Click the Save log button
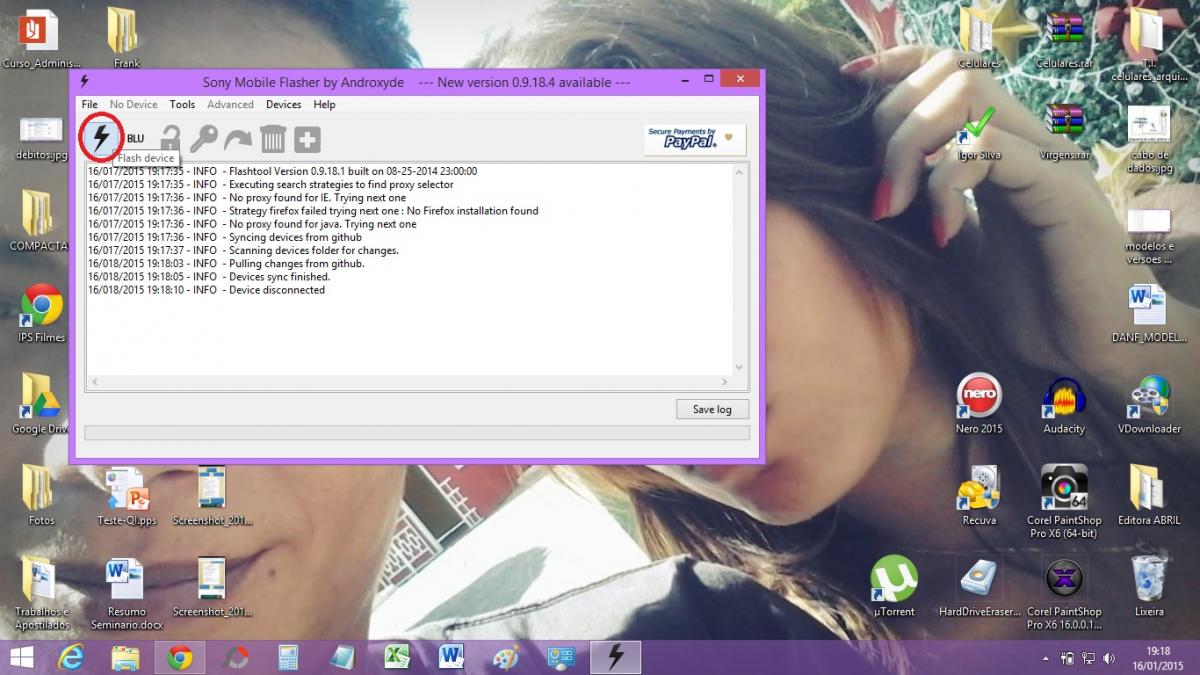This screenshot has width=1200, height=675. [712, 409]
